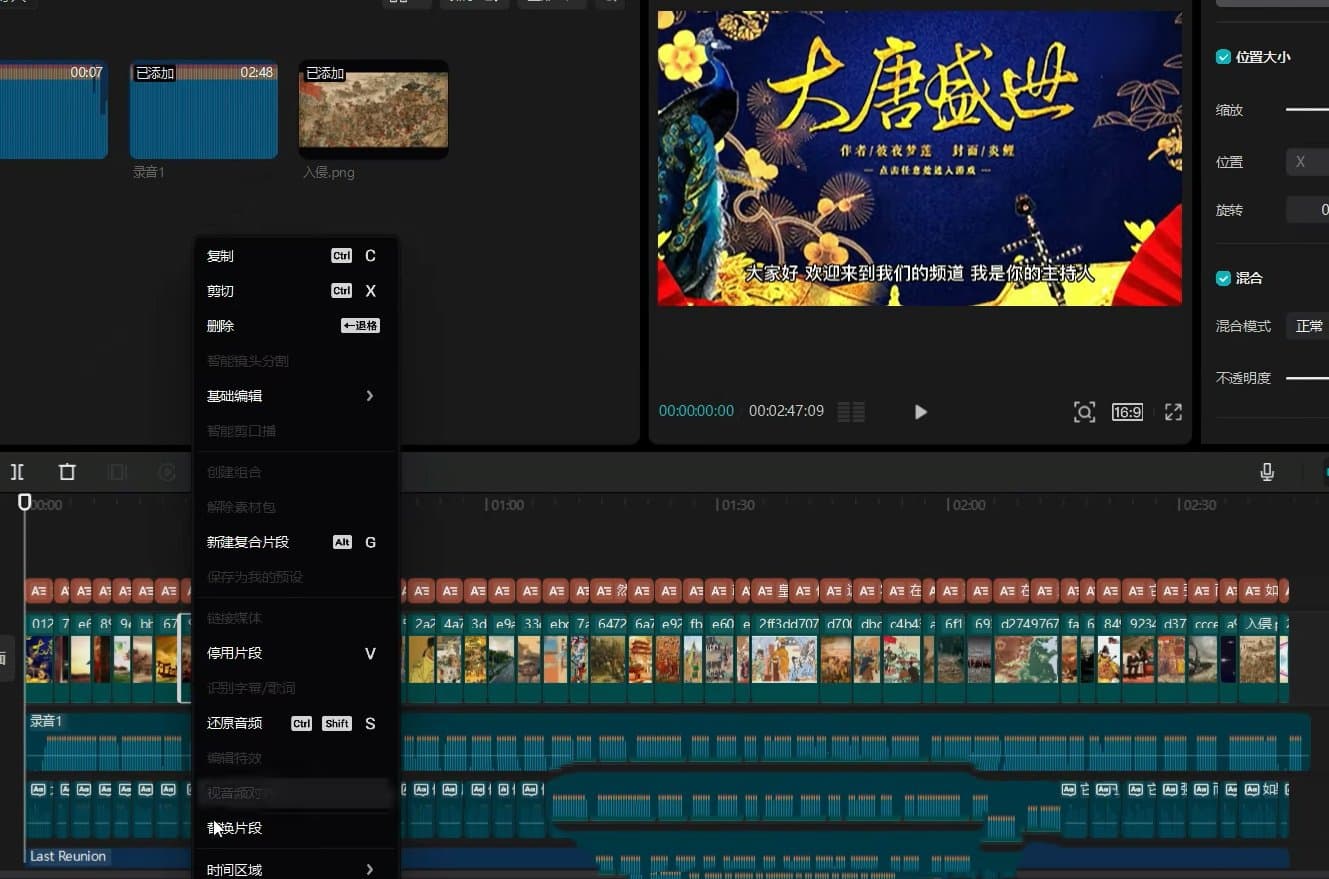The height and width of the screenshot is (879, 1329).
Task: Disable the 混合 checkbox on the right panel
Action: (x=1223, y=278)
